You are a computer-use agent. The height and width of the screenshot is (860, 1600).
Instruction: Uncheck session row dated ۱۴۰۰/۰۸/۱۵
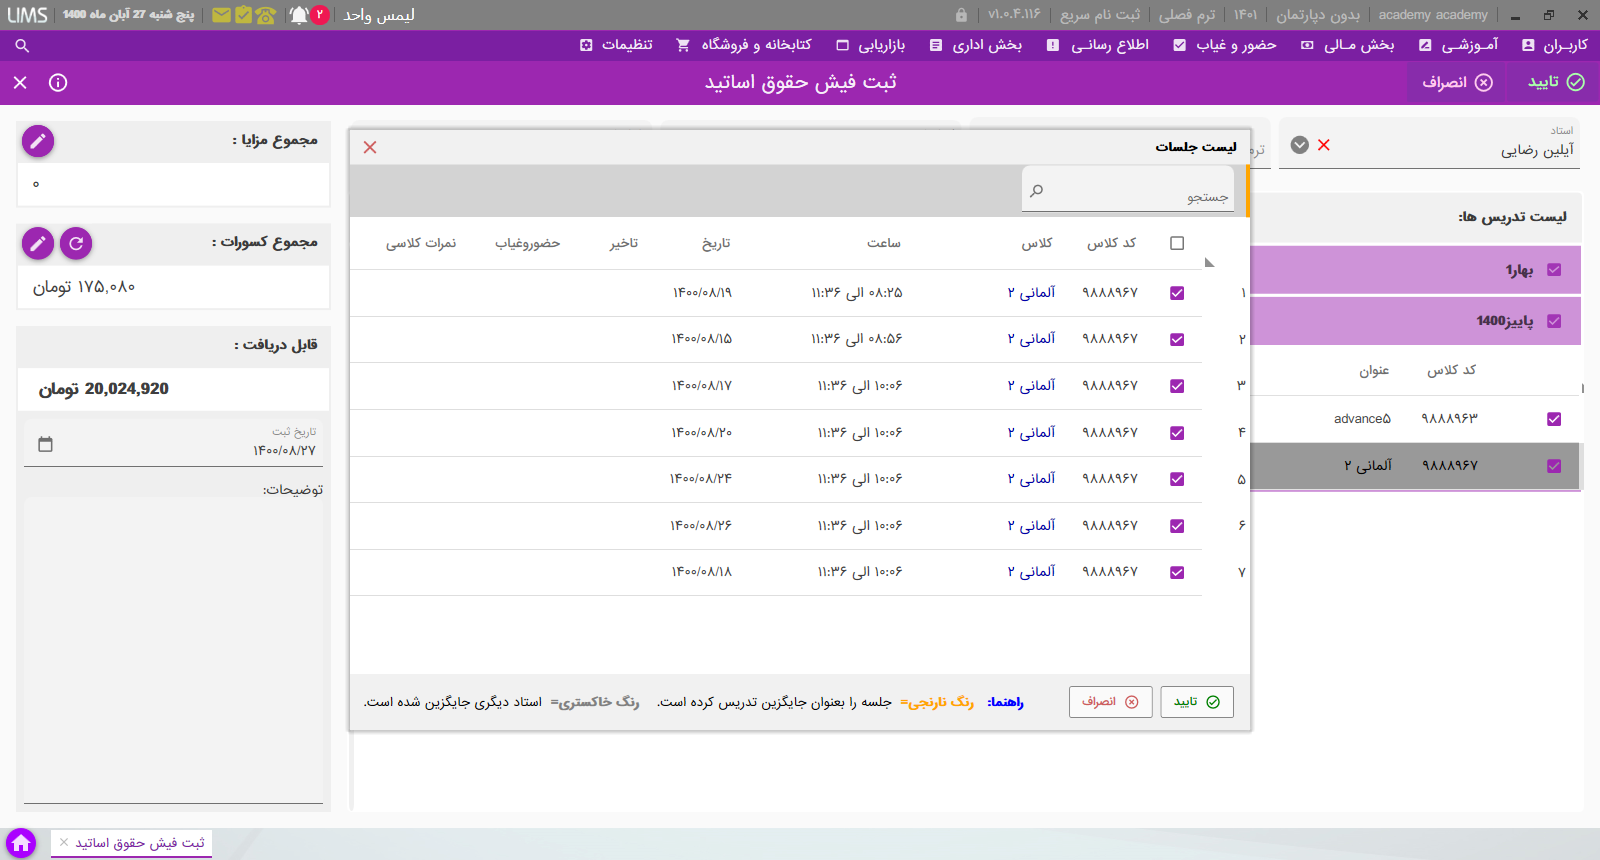pyautogui.click(x=1177, y=339)
